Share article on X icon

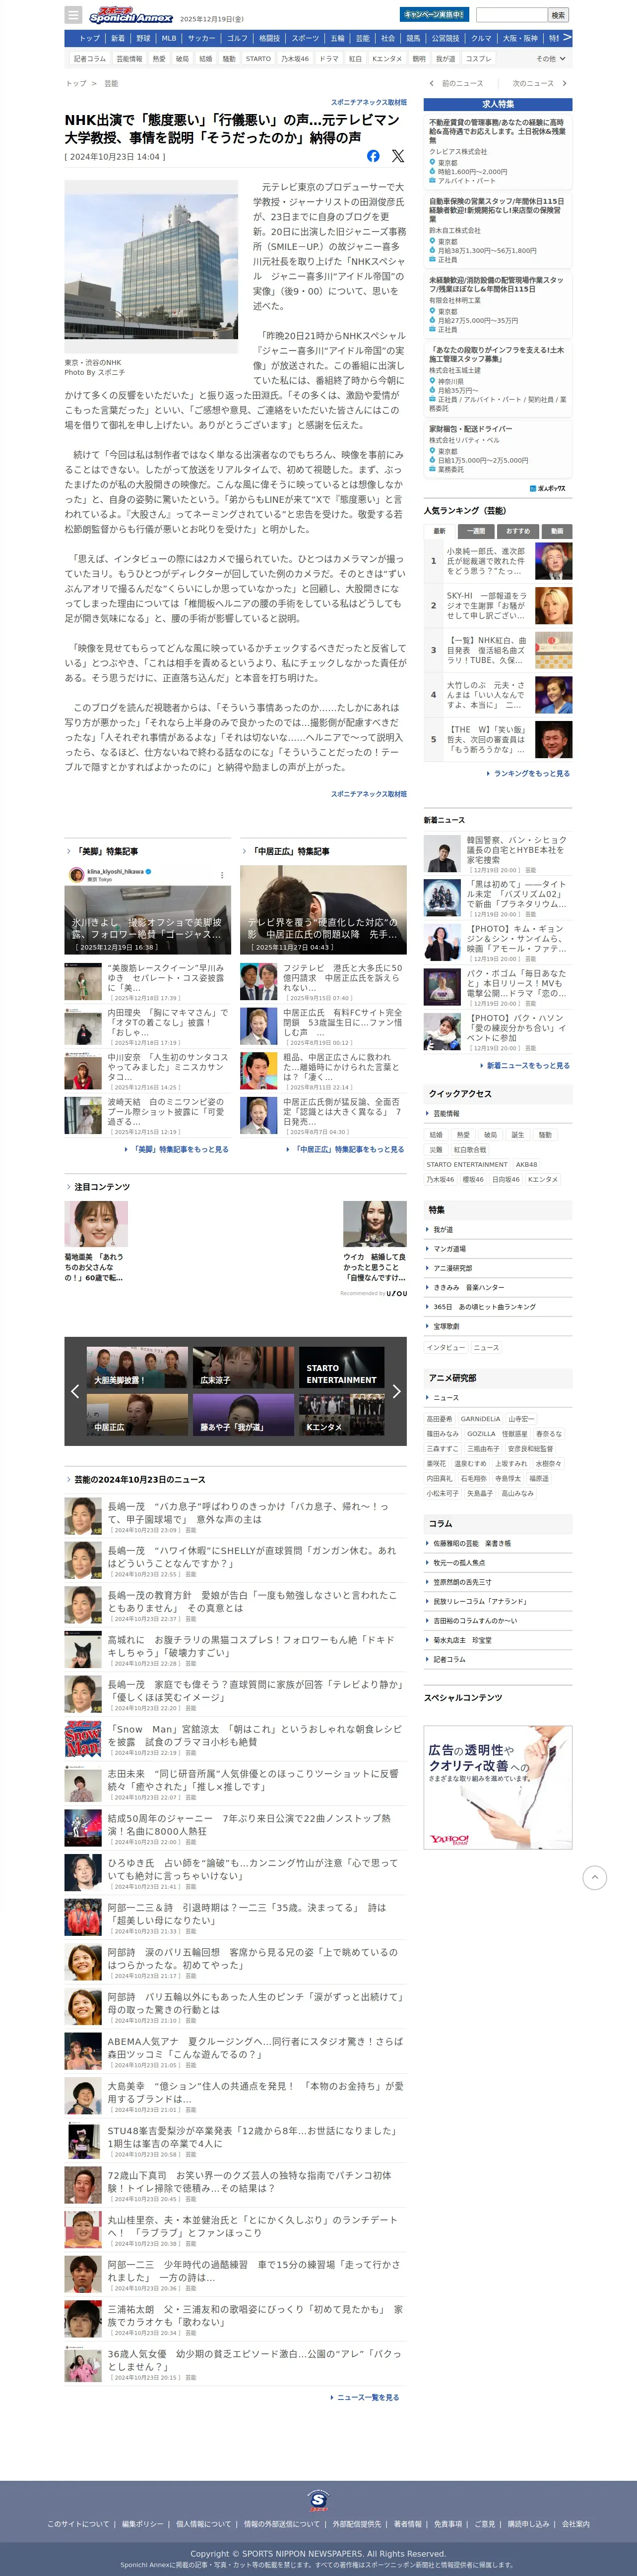pos(398,156)
